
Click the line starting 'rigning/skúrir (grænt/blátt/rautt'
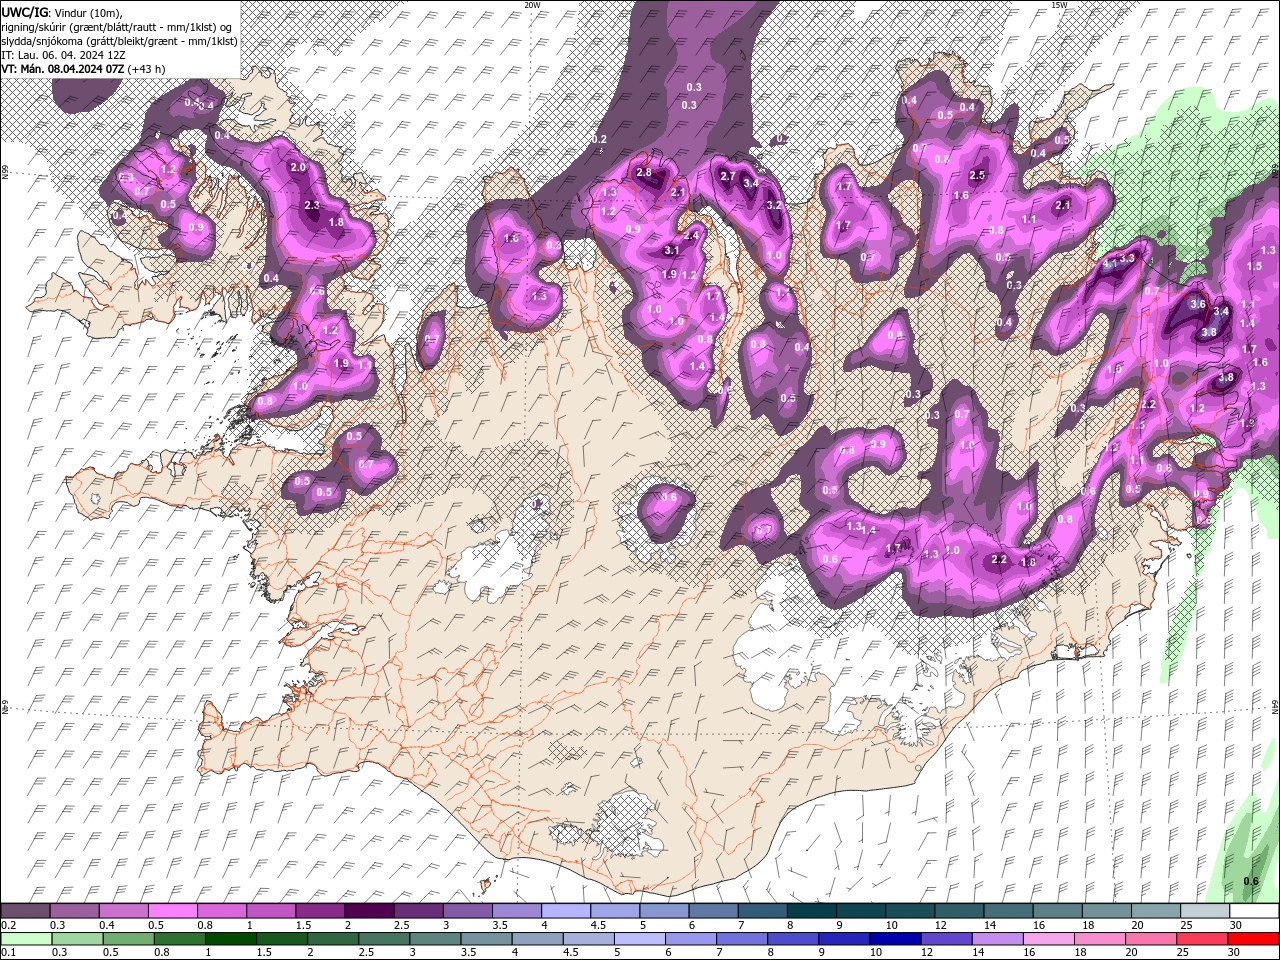click(118, 27)
